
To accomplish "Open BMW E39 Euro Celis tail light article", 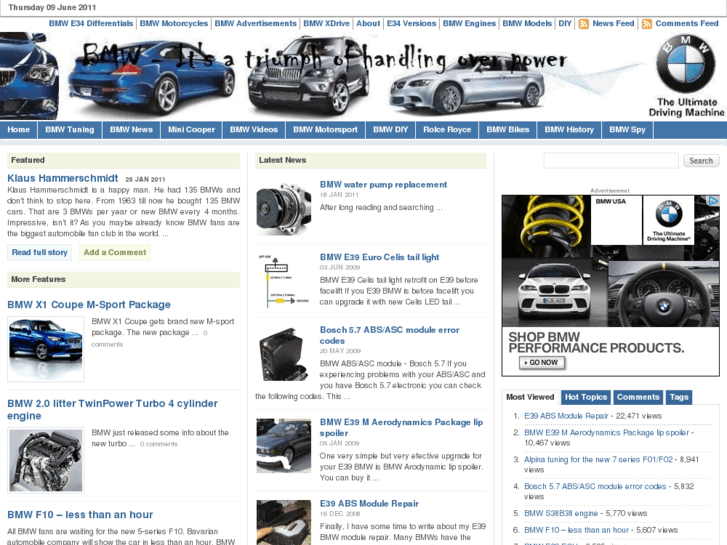I will [x=379, y=257].
